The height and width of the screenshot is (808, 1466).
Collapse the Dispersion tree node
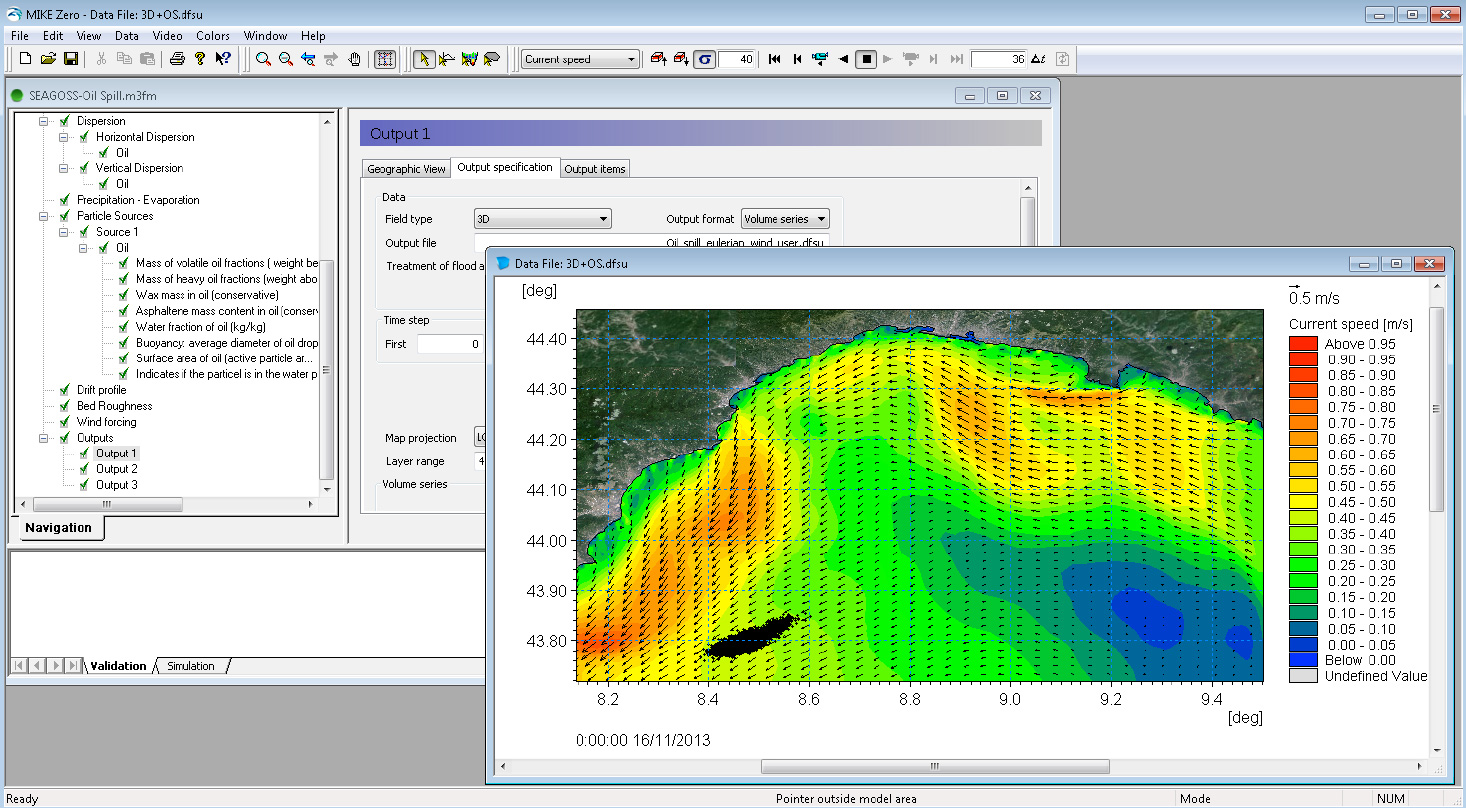[43, 121]
